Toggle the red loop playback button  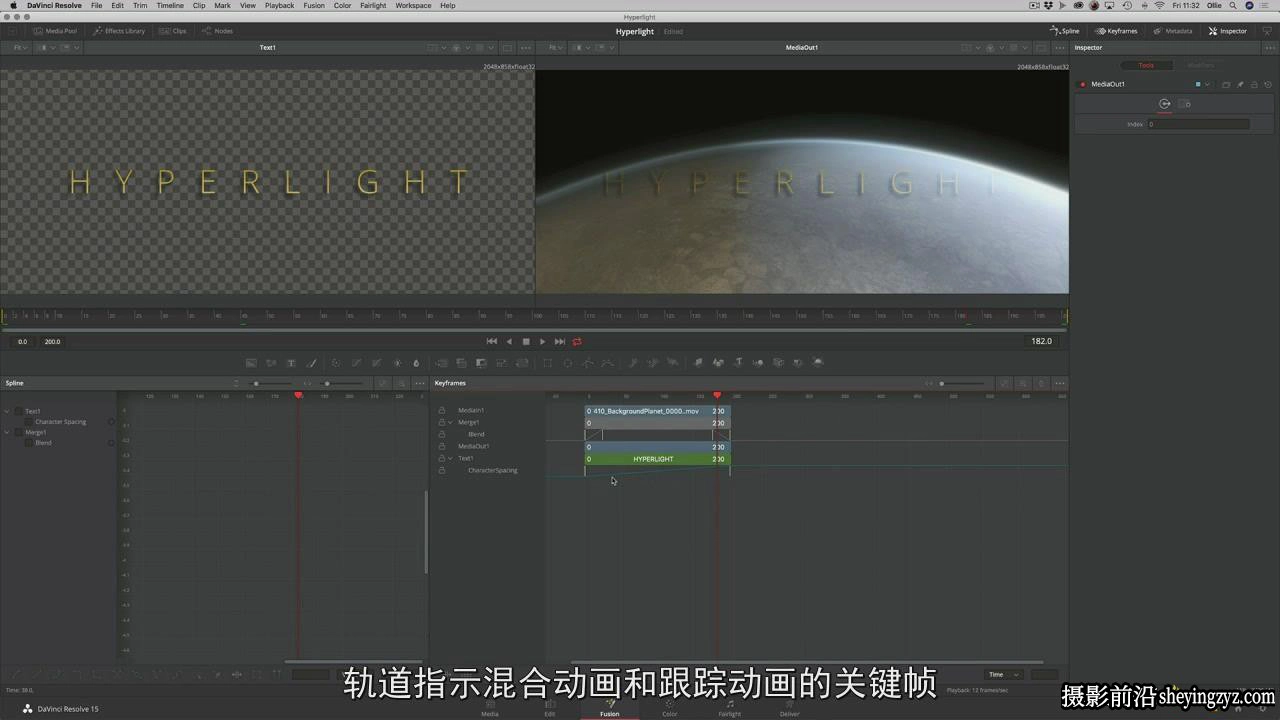coord(577,341)
